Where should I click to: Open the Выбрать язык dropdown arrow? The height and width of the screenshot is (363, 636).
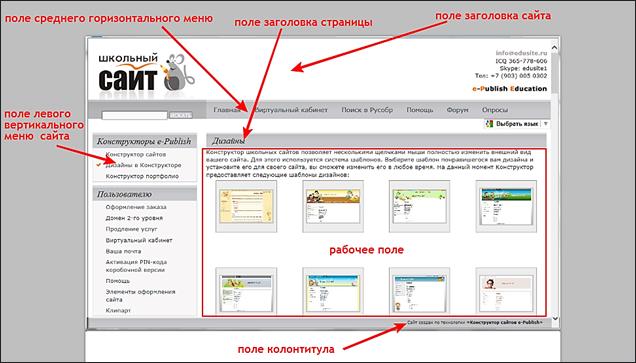point(546,124)
